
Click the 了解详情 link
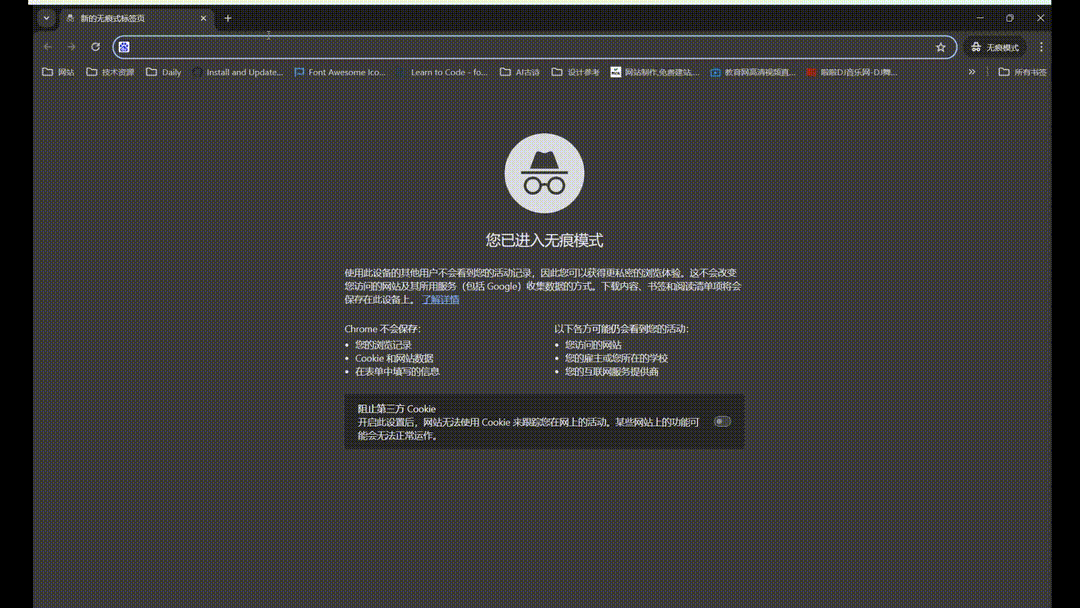(x=441, y=300)
